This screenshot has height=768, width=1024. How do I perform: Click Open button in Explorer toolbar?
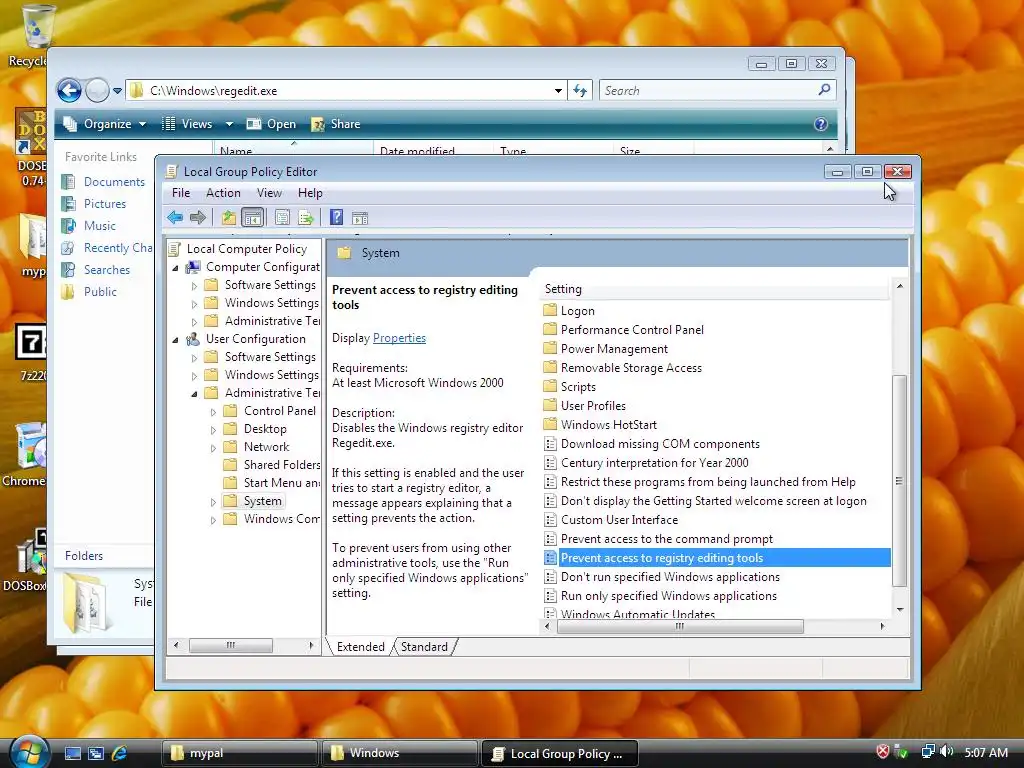coord(272,124)
